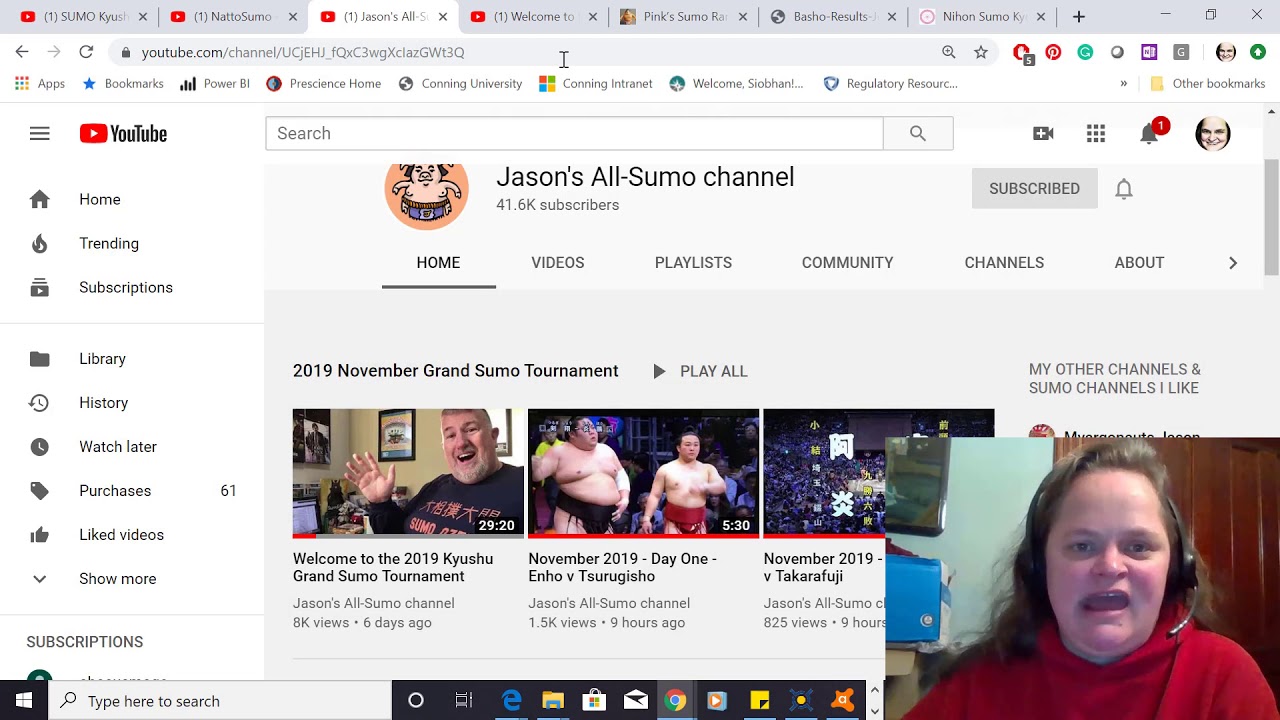Toggle the SUBSCRIBED button

1034,189
